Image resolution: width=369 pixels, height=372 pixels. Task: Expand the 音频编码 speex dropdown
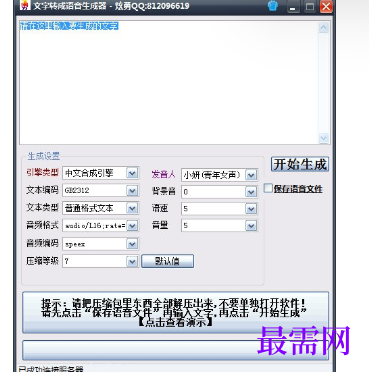(132, 244)
